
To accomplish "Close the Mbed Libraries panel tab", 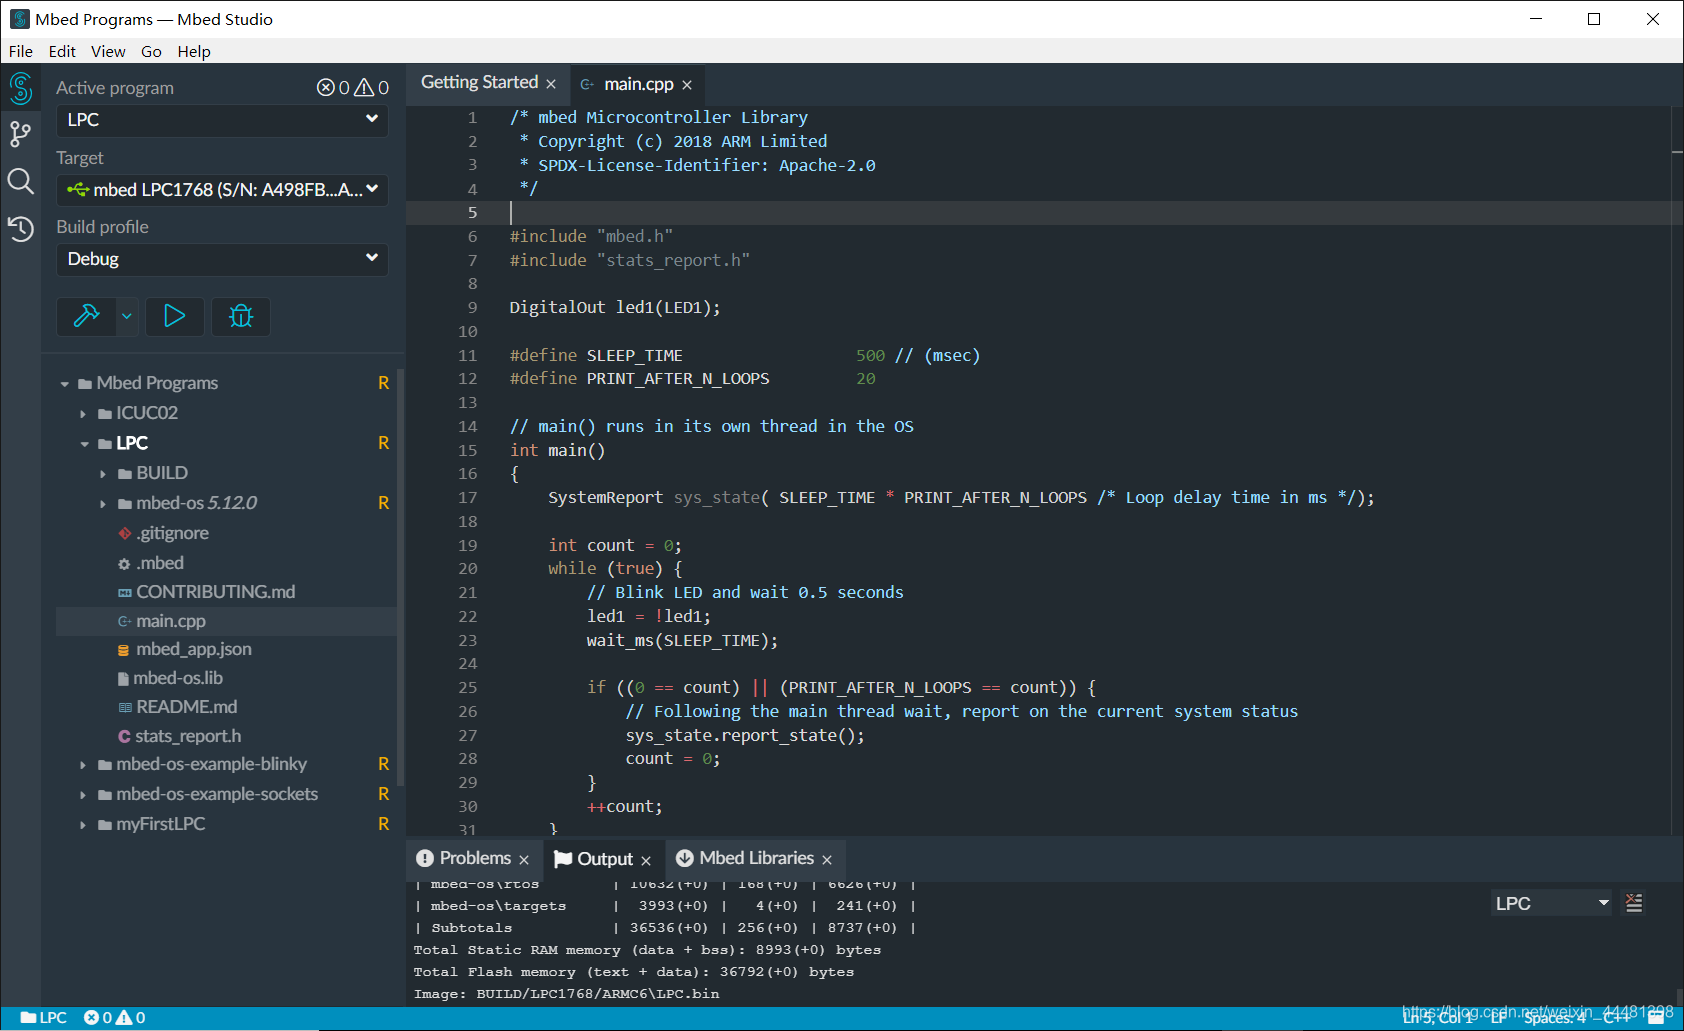I will (x=827, y=860).
